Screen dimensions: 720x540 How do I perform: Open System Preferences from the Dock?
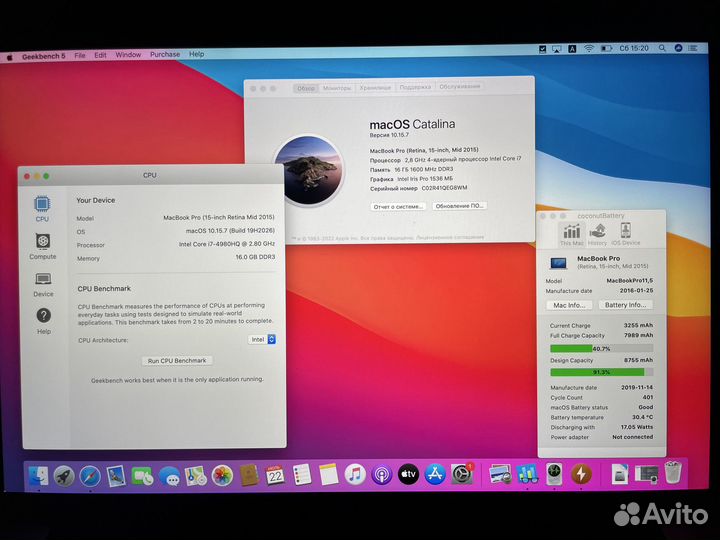(461, 474)
